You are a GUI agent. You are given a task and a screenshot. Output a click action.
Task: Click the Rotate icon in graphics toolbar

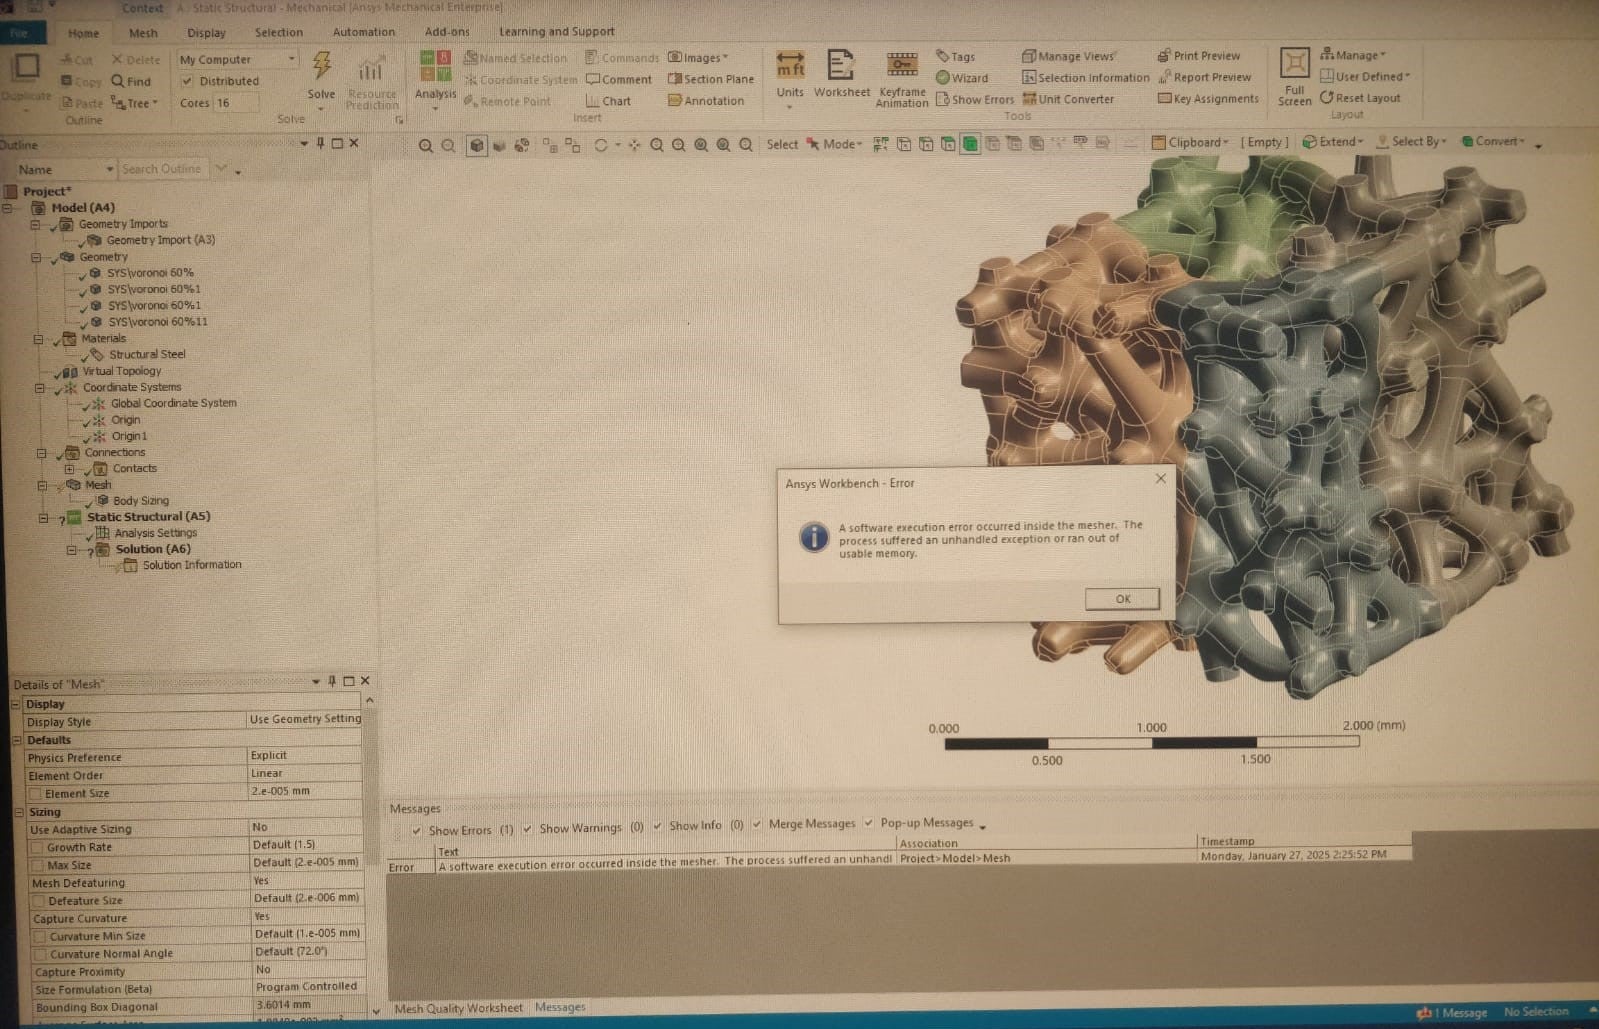click(600, 145)
